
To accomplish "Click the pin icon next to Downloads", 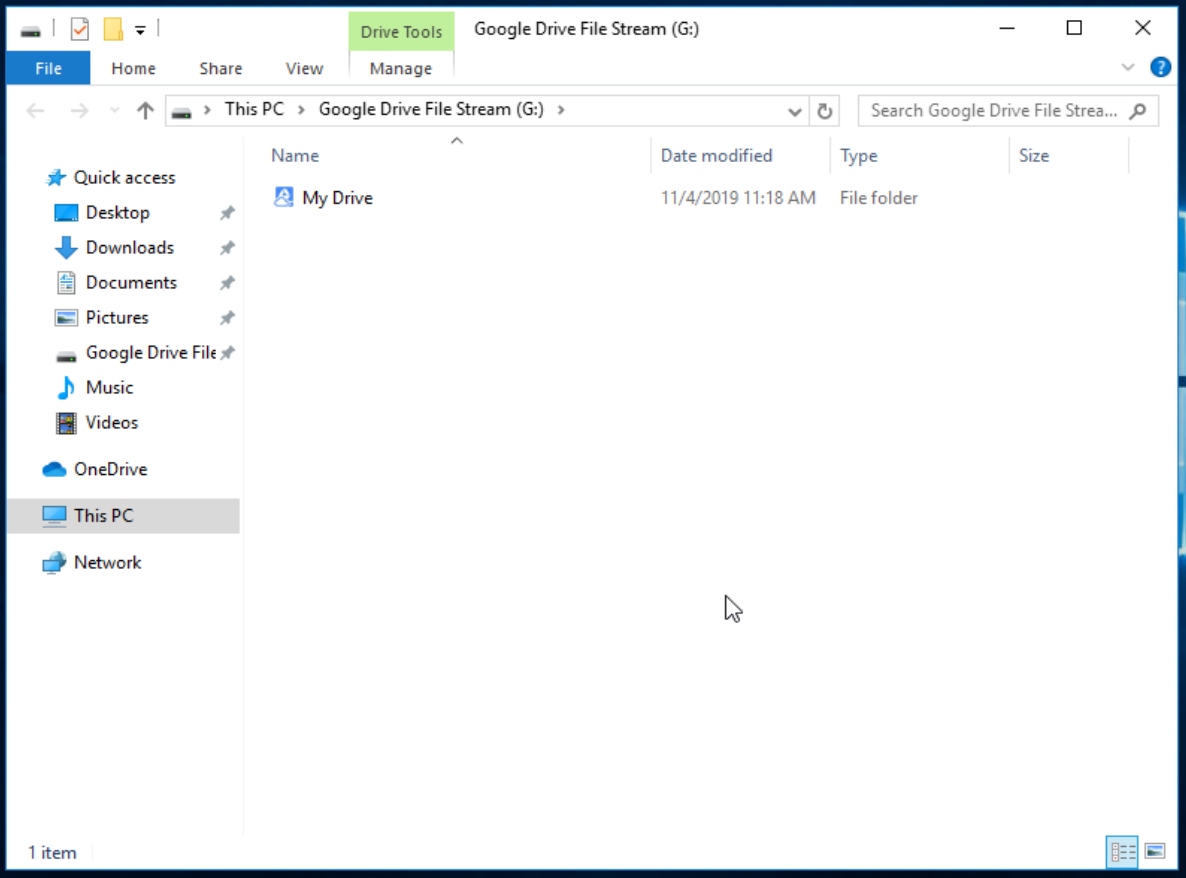I will tap(227, 248).
